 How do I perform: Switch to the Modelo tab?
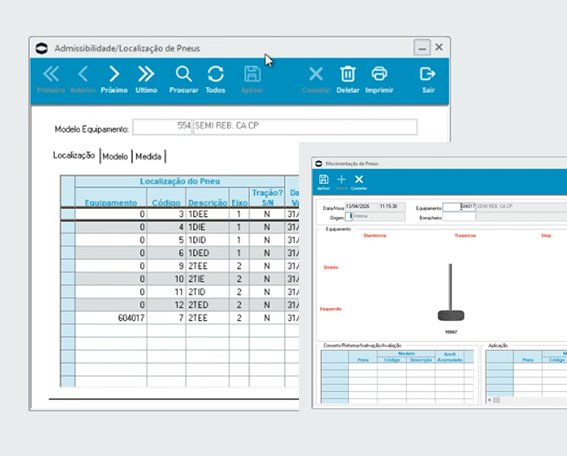point(115,157)
